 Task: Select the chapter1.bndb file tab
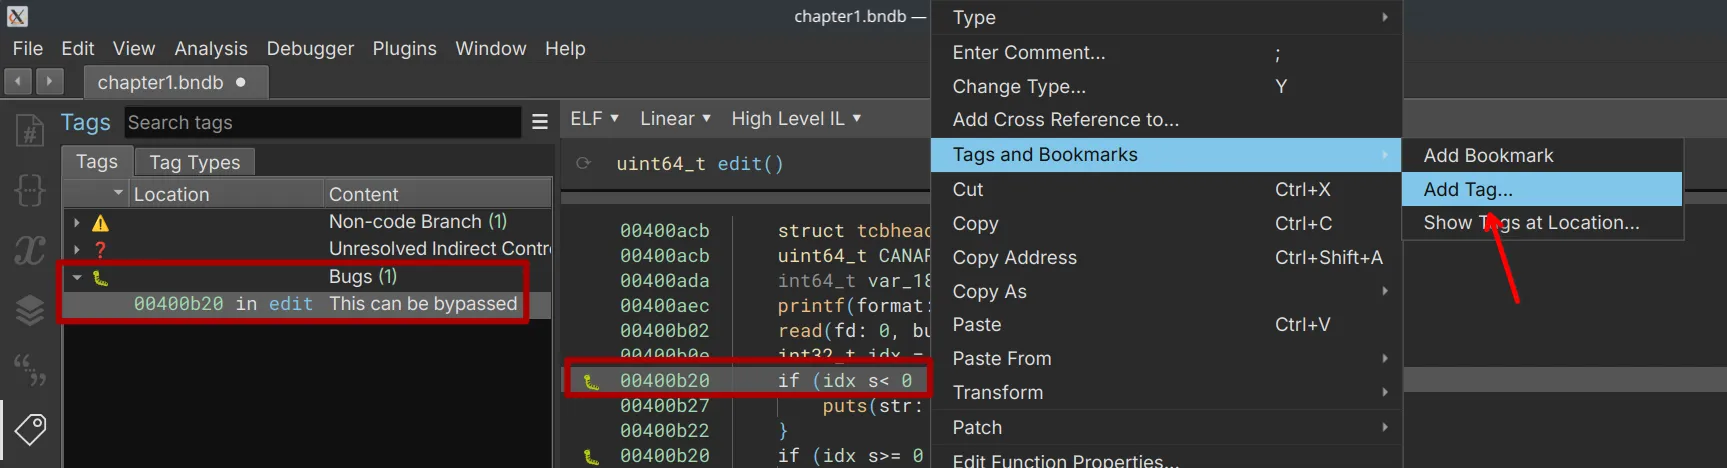[x=175, y=82]
